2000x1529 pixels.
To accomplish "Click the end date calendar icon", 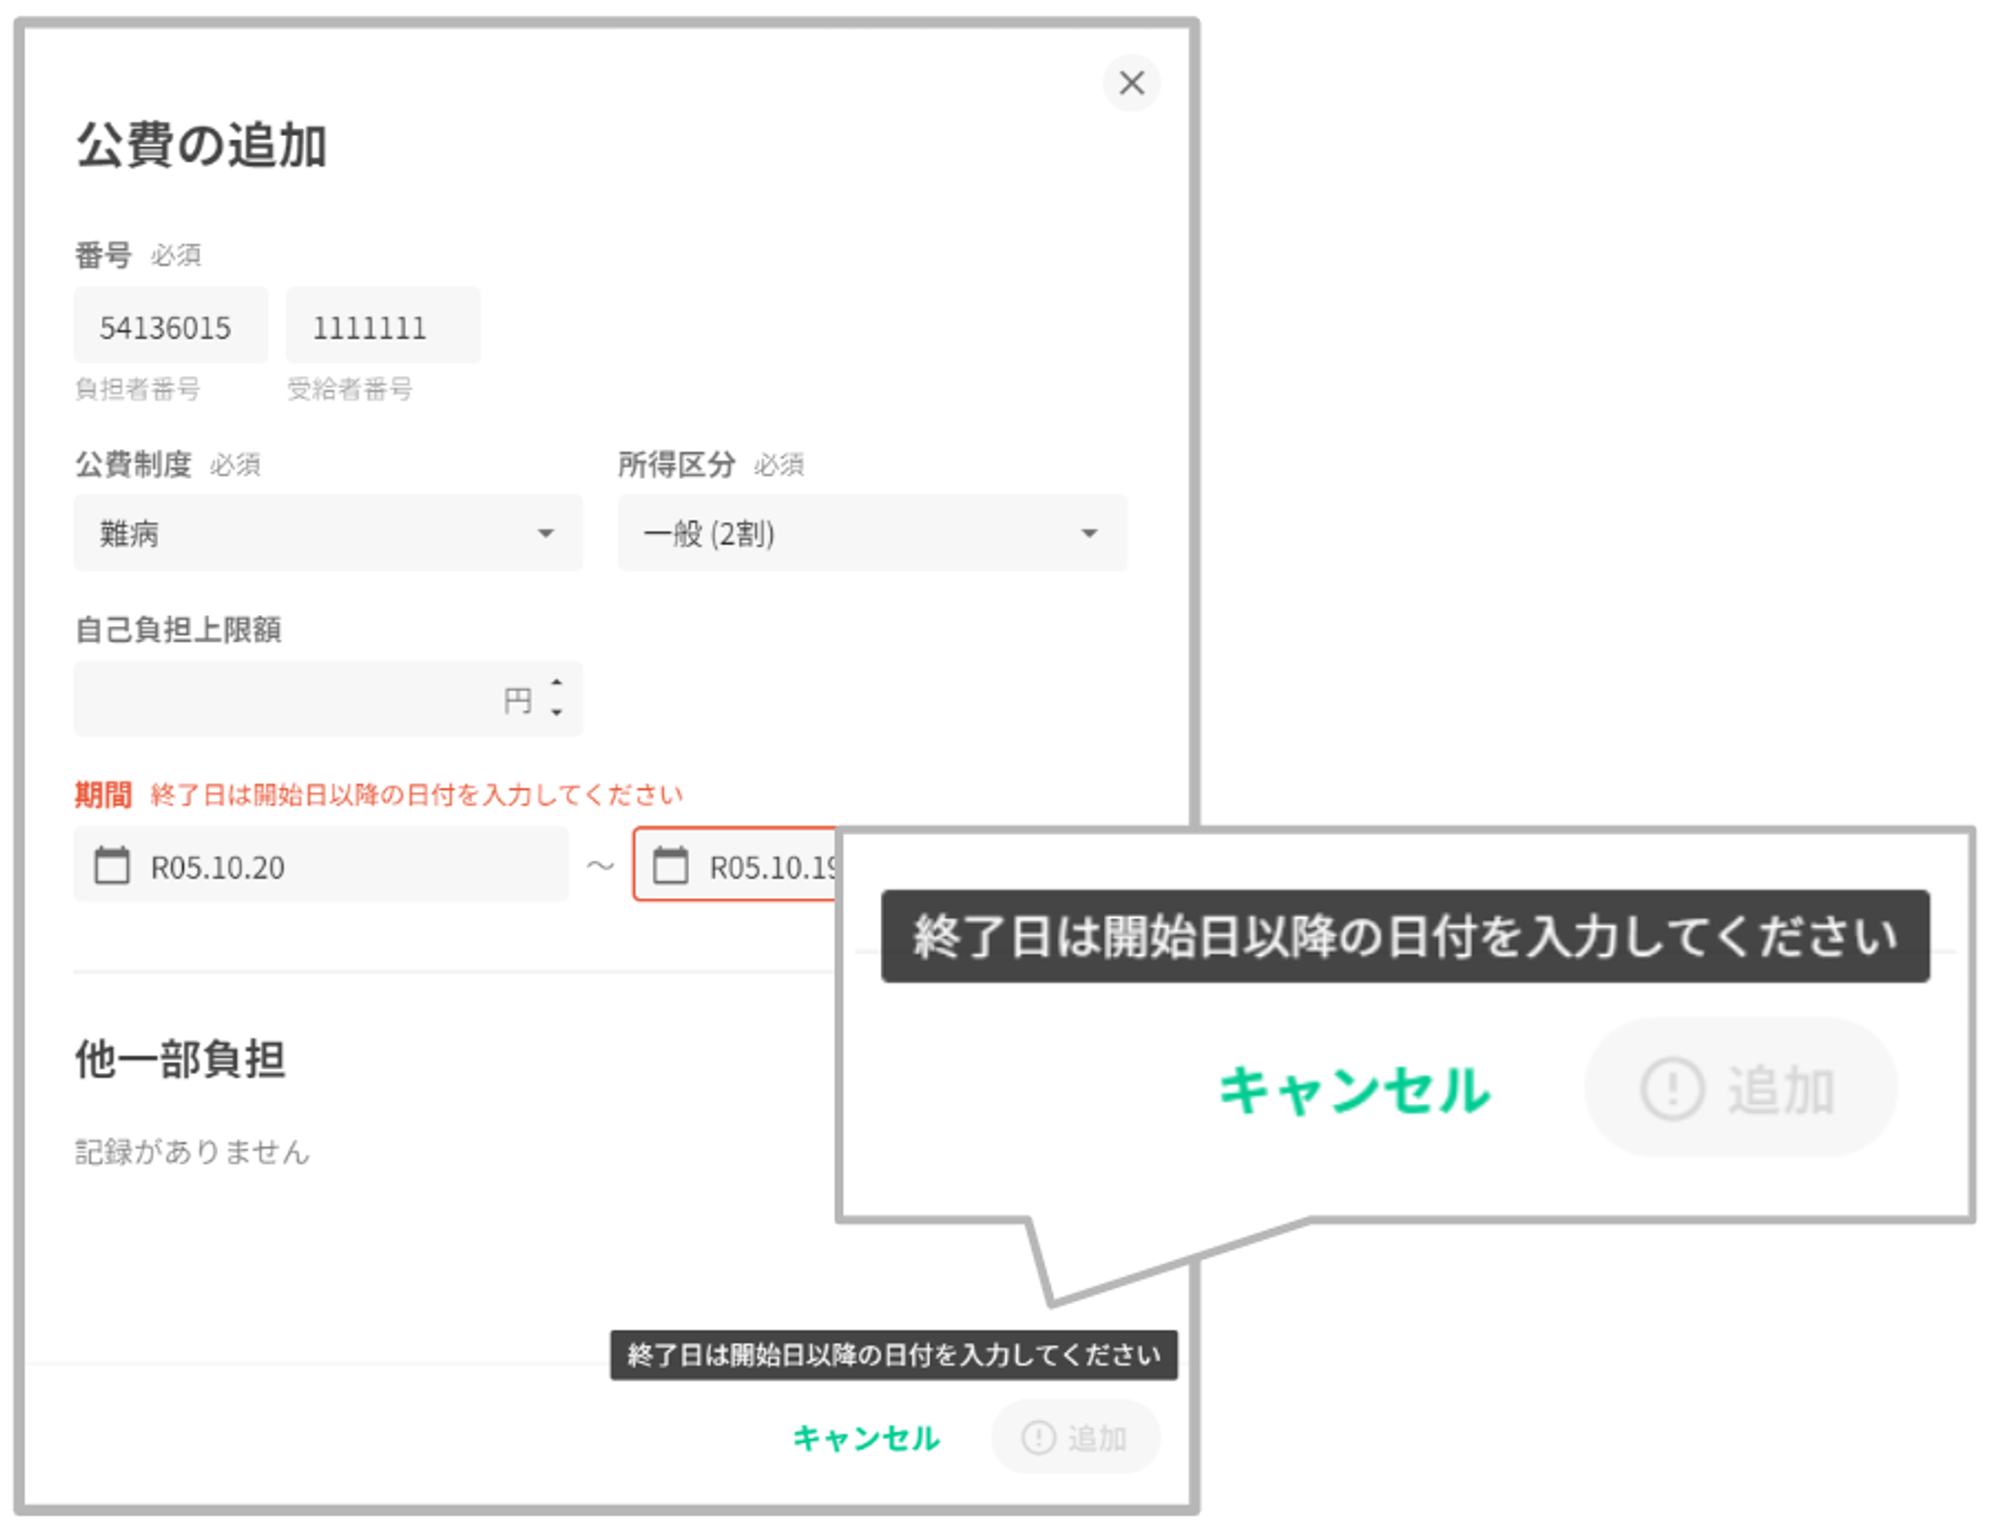I will (x=670, y=866).
